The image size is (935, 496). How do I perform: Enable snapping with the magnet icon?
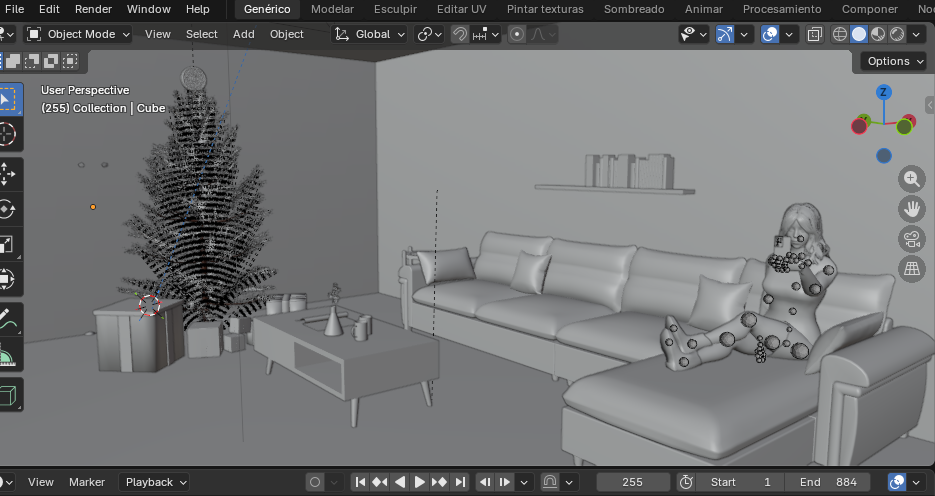click(460, 34)
